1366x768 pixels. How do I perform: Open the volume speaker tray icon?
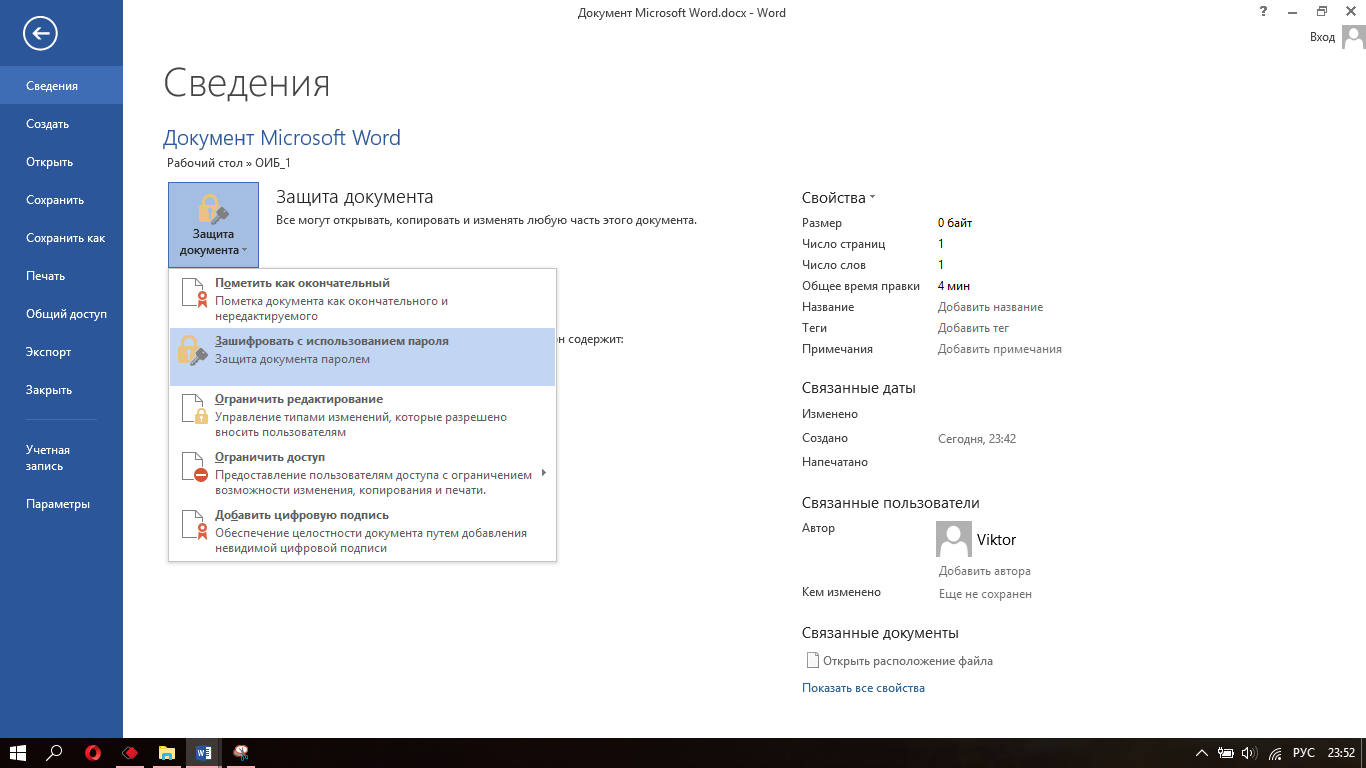pos(1250,753)
